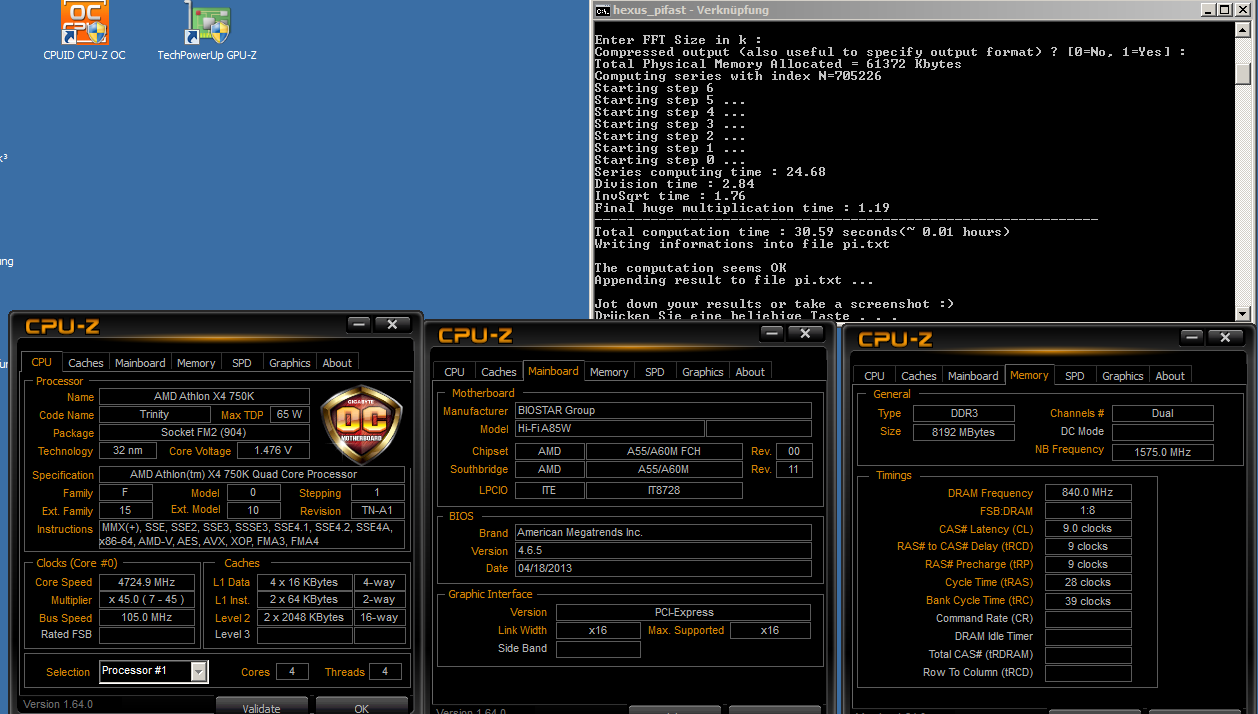Close the right CPU-Z window
Viewport: 1258px width, 714px height.
click(x=1226, y=337)
